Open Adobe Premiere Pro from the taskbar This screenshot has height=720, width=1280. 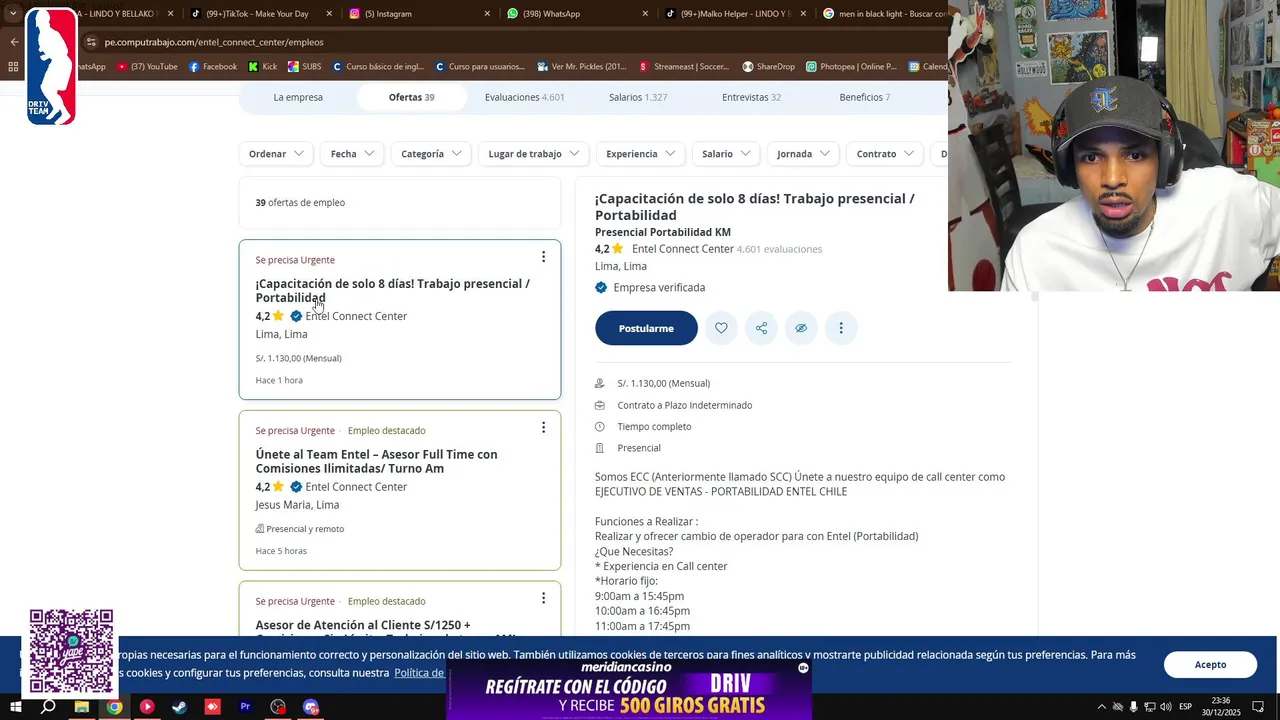[245, 707]
